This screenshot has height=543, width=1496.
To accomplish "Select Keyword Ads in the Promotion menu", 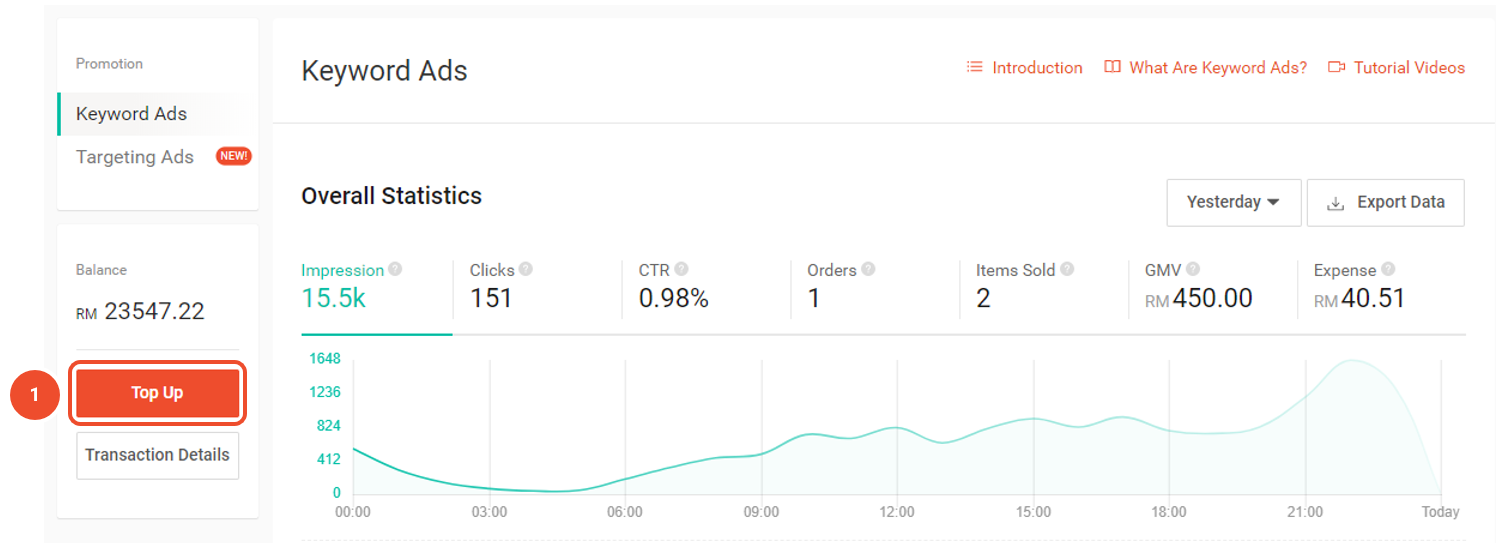I will click(x=132, y=114).
